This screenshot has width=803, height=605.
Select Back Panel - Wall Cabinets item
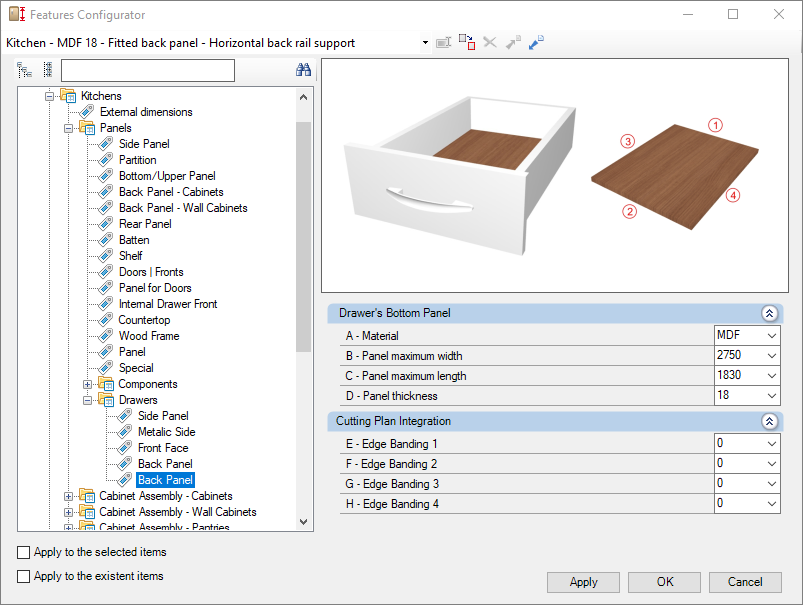(x=183, y=208)
